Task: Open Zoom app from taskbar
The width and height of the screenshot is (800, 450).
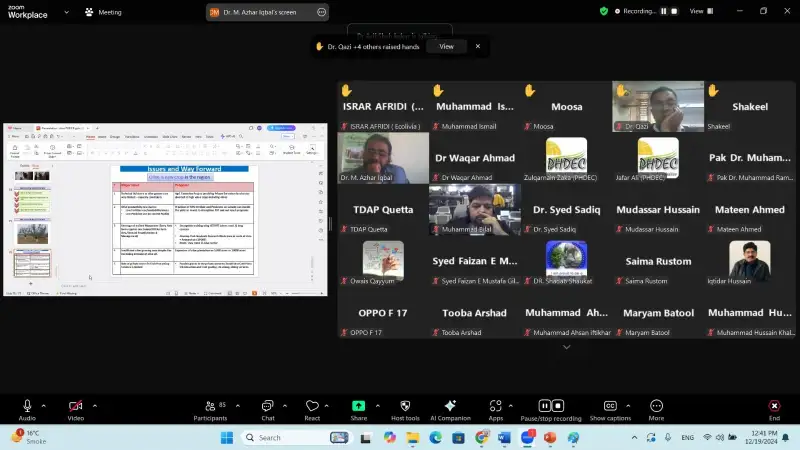Action: (528, 437)
